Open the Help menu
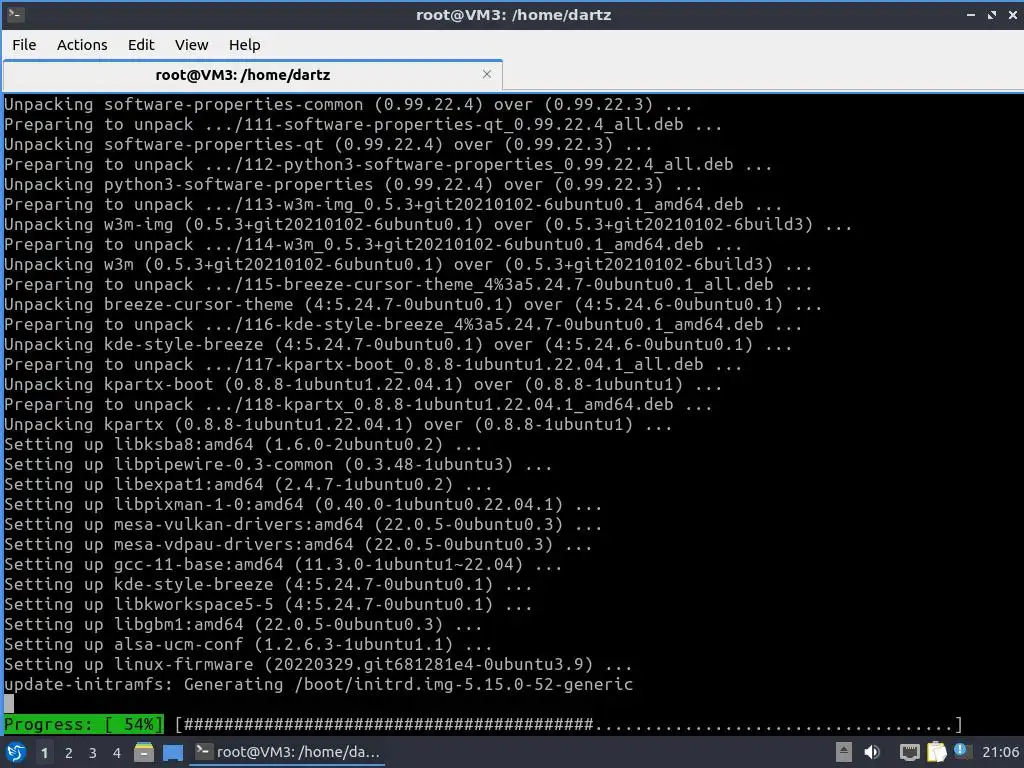This screenshot has width=1024, height=768. [244, 44]
